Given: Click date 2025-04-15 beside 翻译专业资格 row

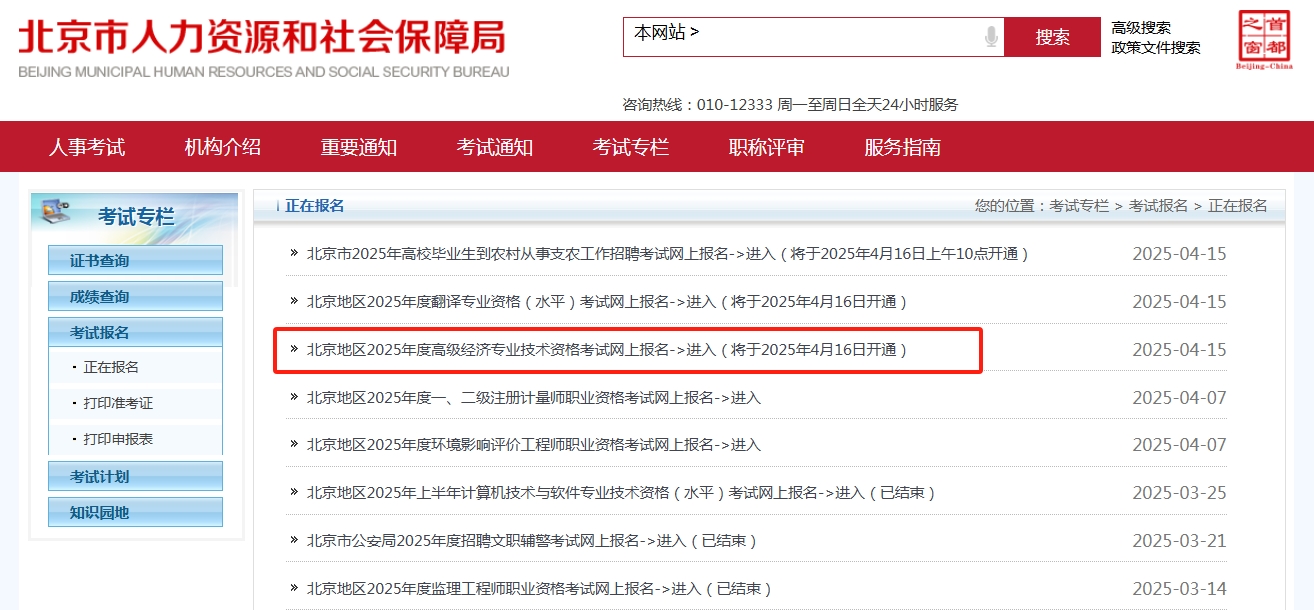Looking at the screenshot, I should (1179, 302).
